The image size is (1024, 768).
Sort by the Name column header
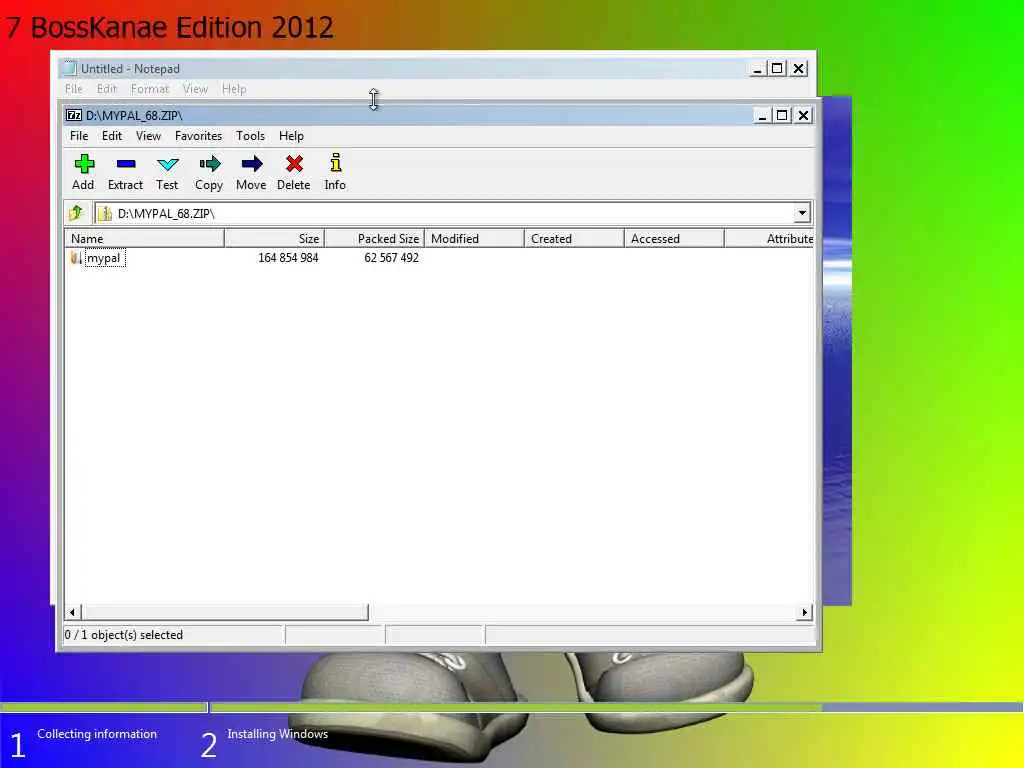point(144,238)
